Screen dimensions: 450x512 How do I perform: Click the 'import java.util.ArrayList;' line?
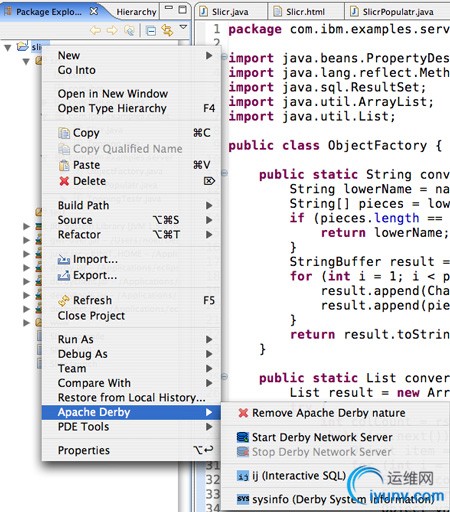coord(331,102)
